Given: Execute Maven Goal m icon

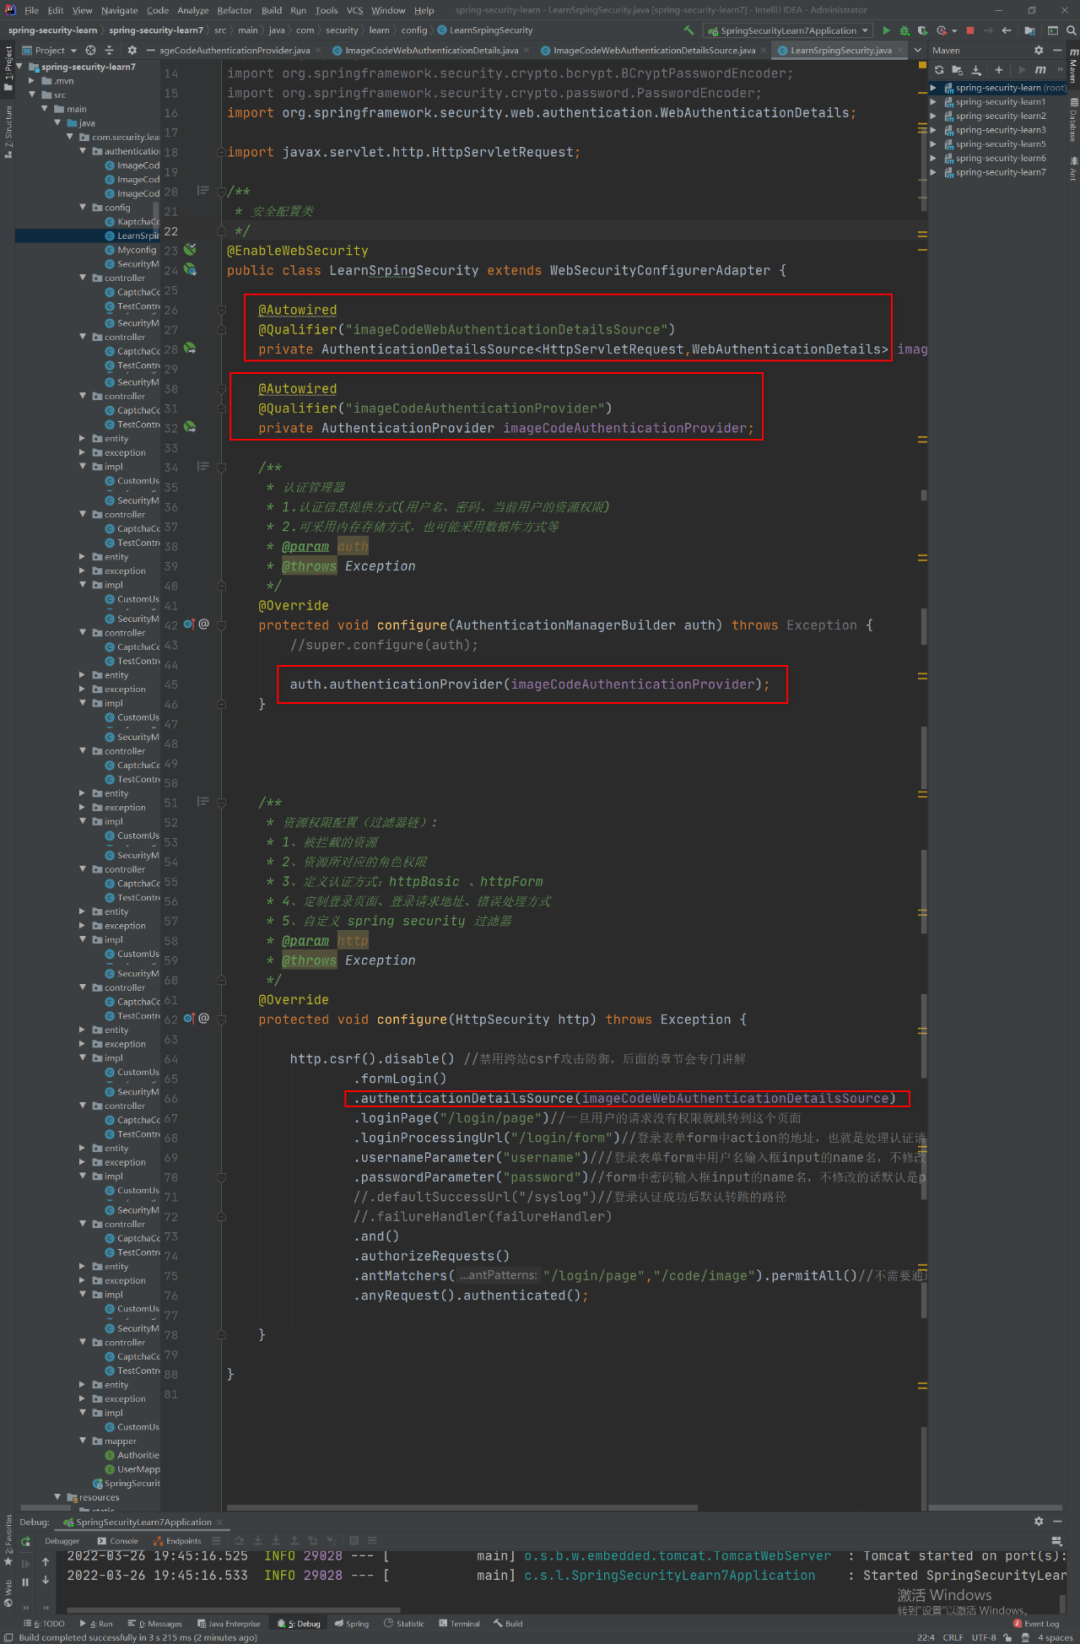Looking at the screenshot, I should 1040,70.
